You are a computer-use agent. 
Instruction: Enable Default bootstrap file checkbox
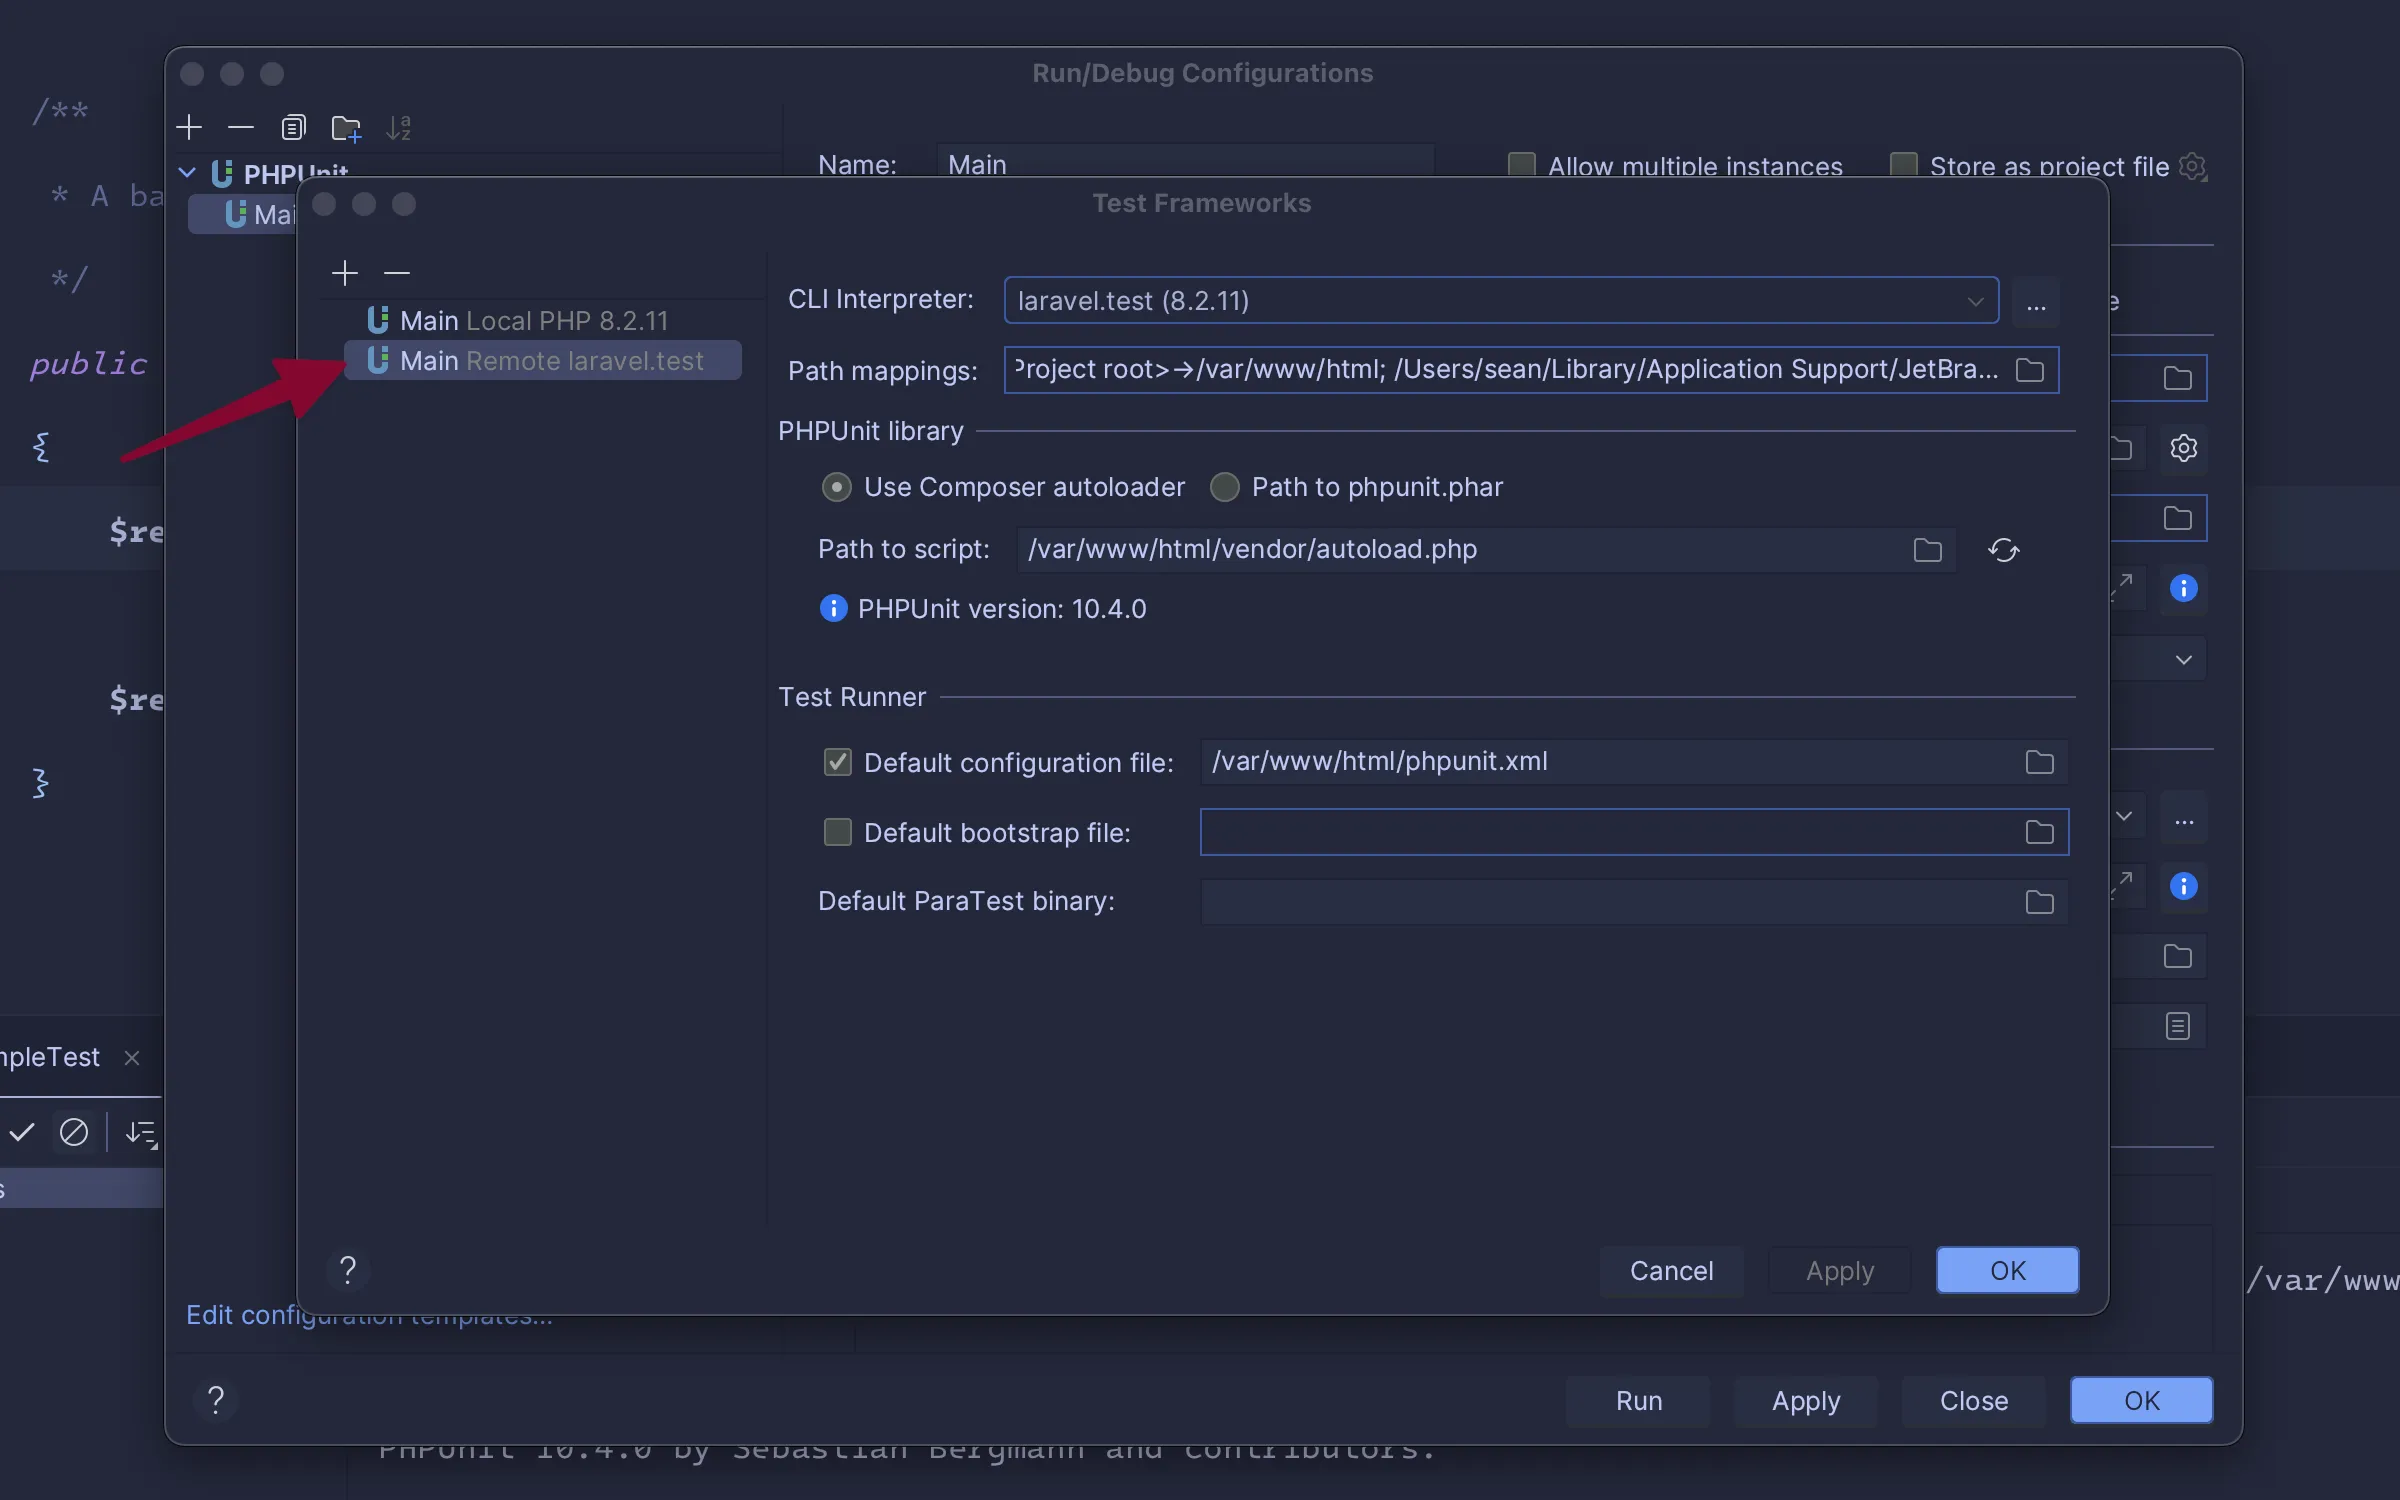837,832
